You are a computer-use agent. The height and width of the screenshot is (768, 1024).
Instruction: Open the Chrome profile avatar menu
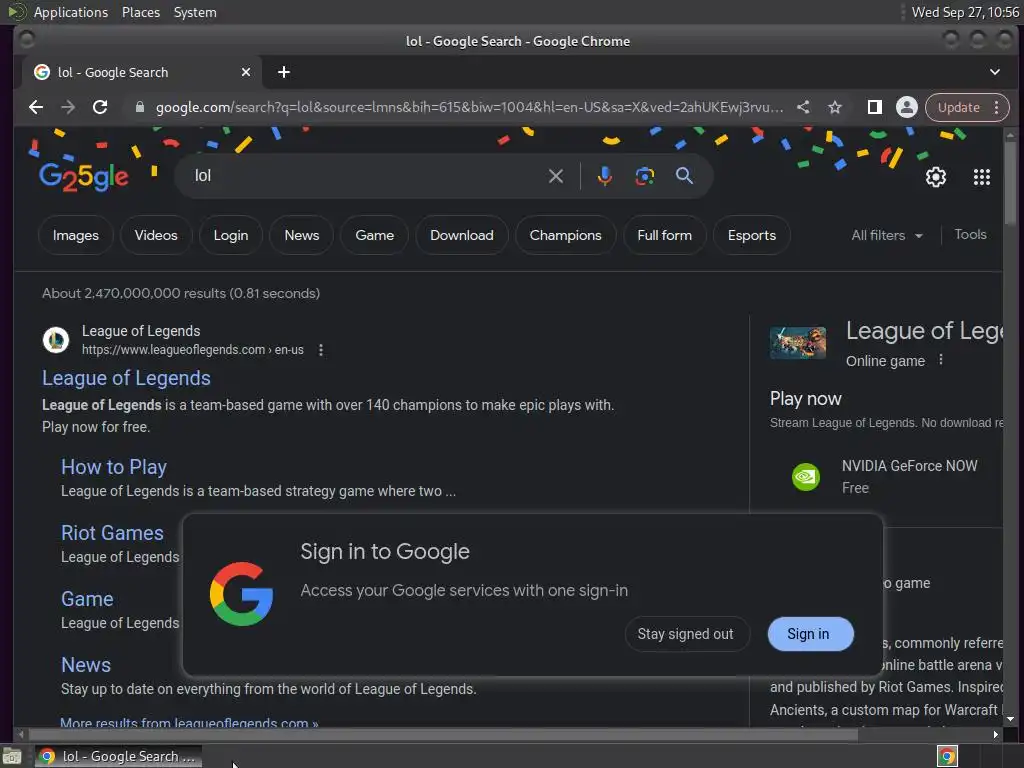pyautogui.click(x=906, y=107)
